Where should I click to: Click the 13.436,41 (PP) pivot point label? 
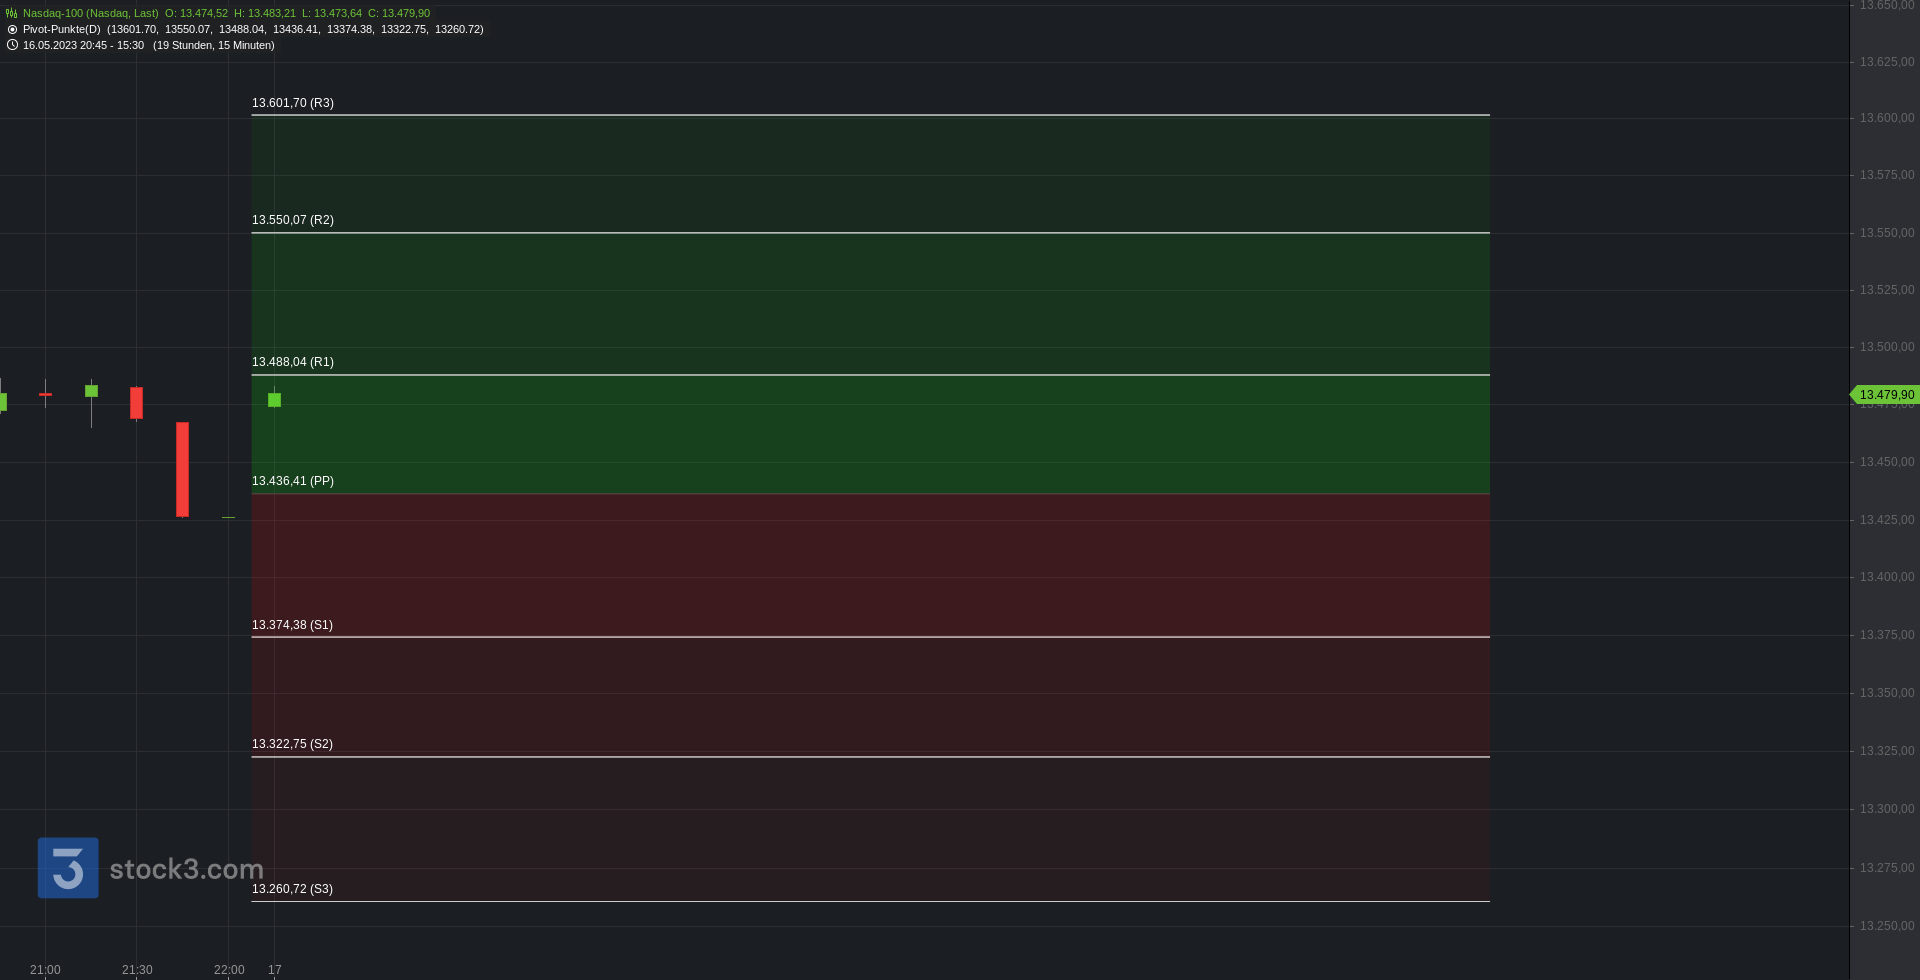293,481
